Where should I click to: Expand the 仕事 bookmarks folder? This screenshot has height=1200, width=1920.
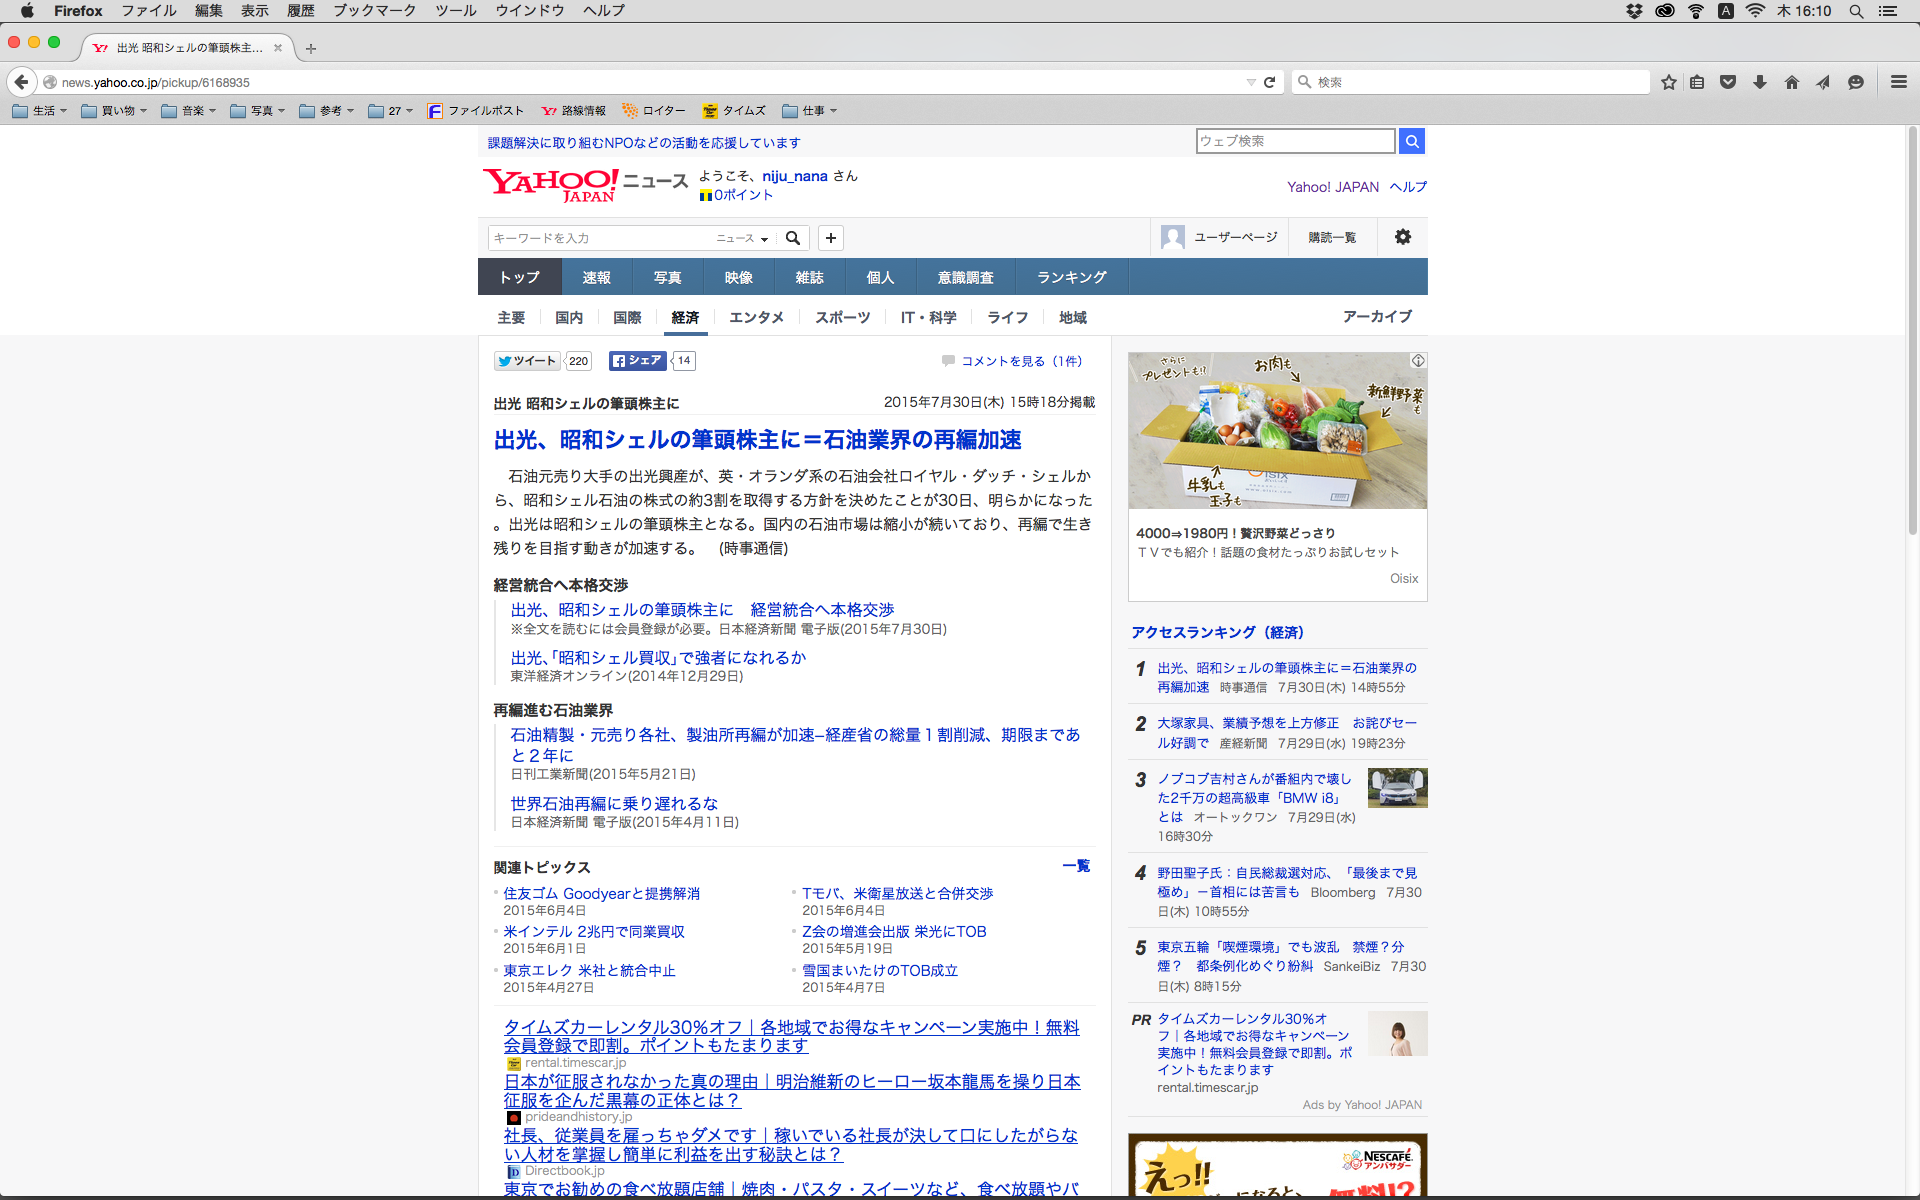[x=810, y=111]
